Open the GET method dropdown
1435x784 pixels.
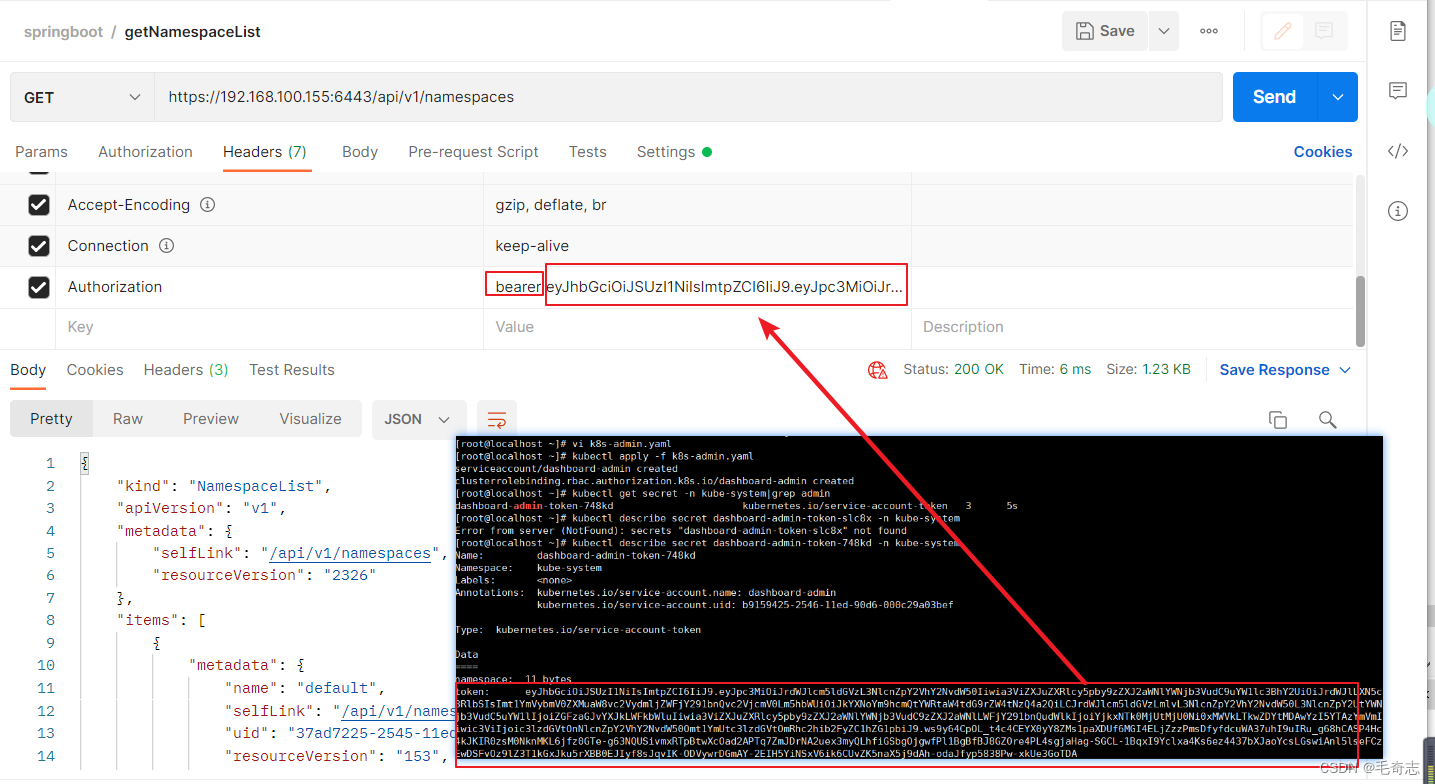point(82,97)
